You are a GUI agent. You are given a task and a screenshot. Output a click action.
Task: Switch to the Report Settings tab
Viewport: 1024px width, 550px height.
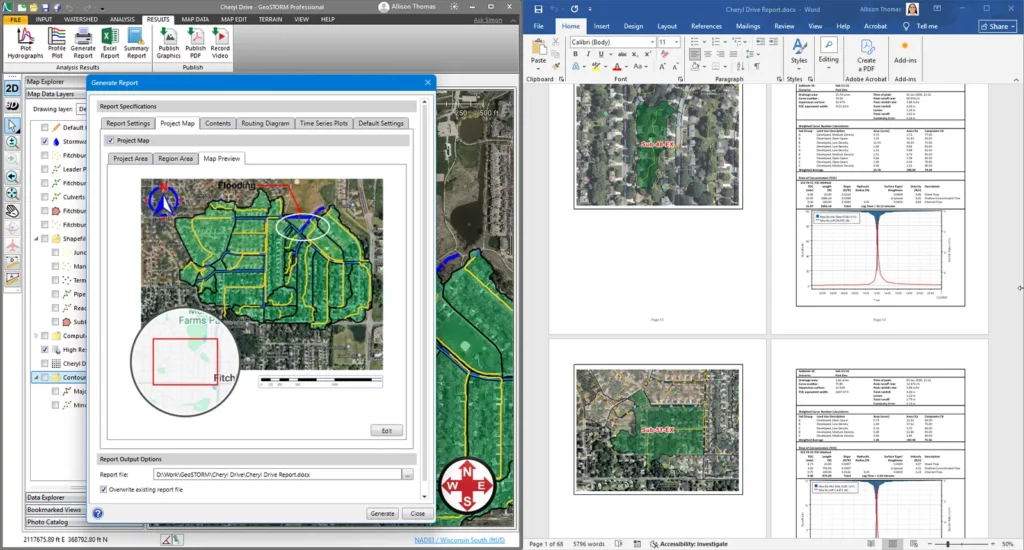(128, 123)
